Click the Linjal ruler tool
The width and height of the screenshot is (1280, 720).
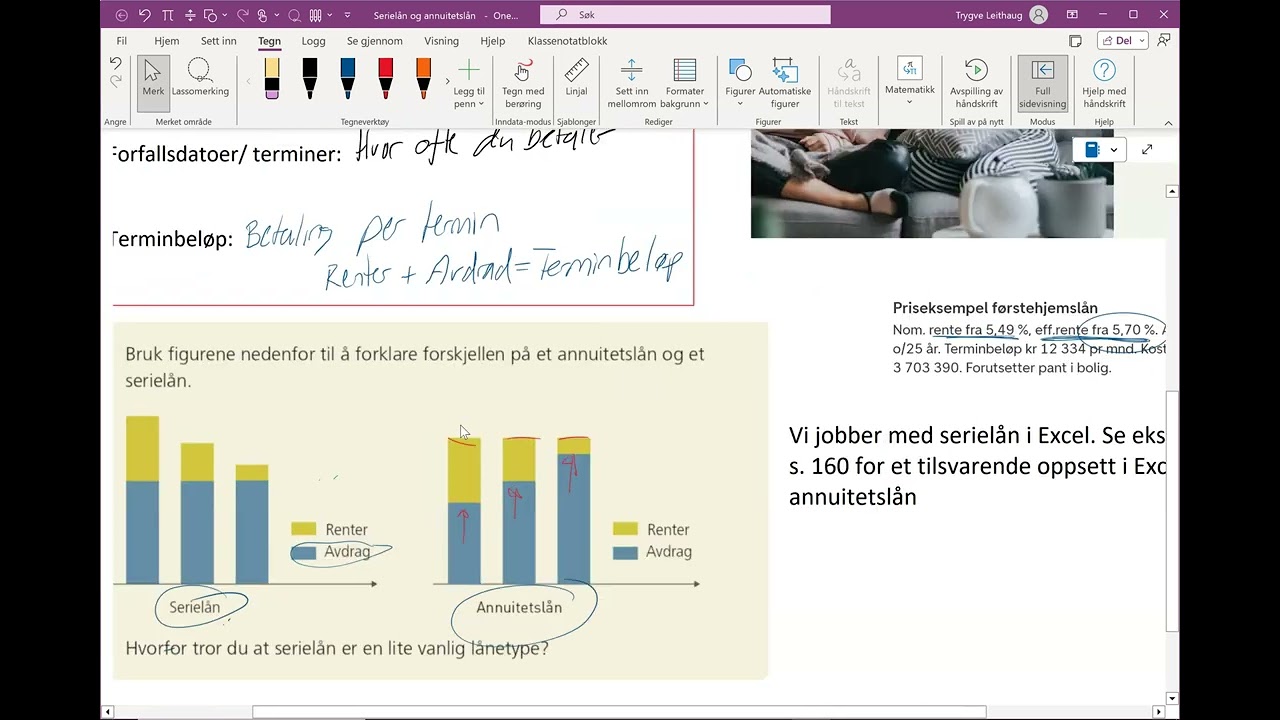pos(576,77)
